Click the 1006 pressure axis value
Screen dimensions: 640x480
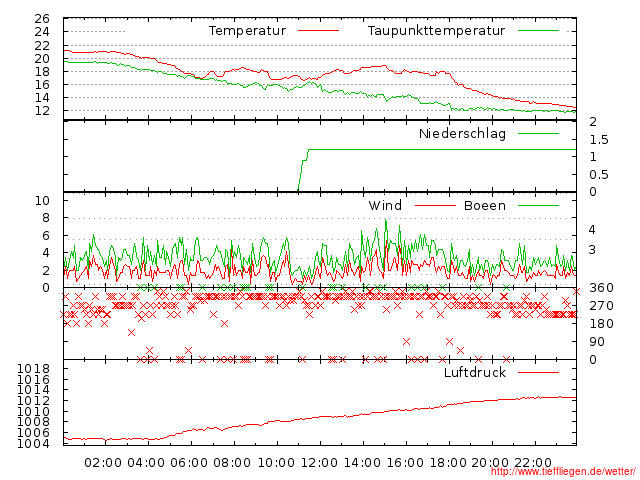(33, 433)
